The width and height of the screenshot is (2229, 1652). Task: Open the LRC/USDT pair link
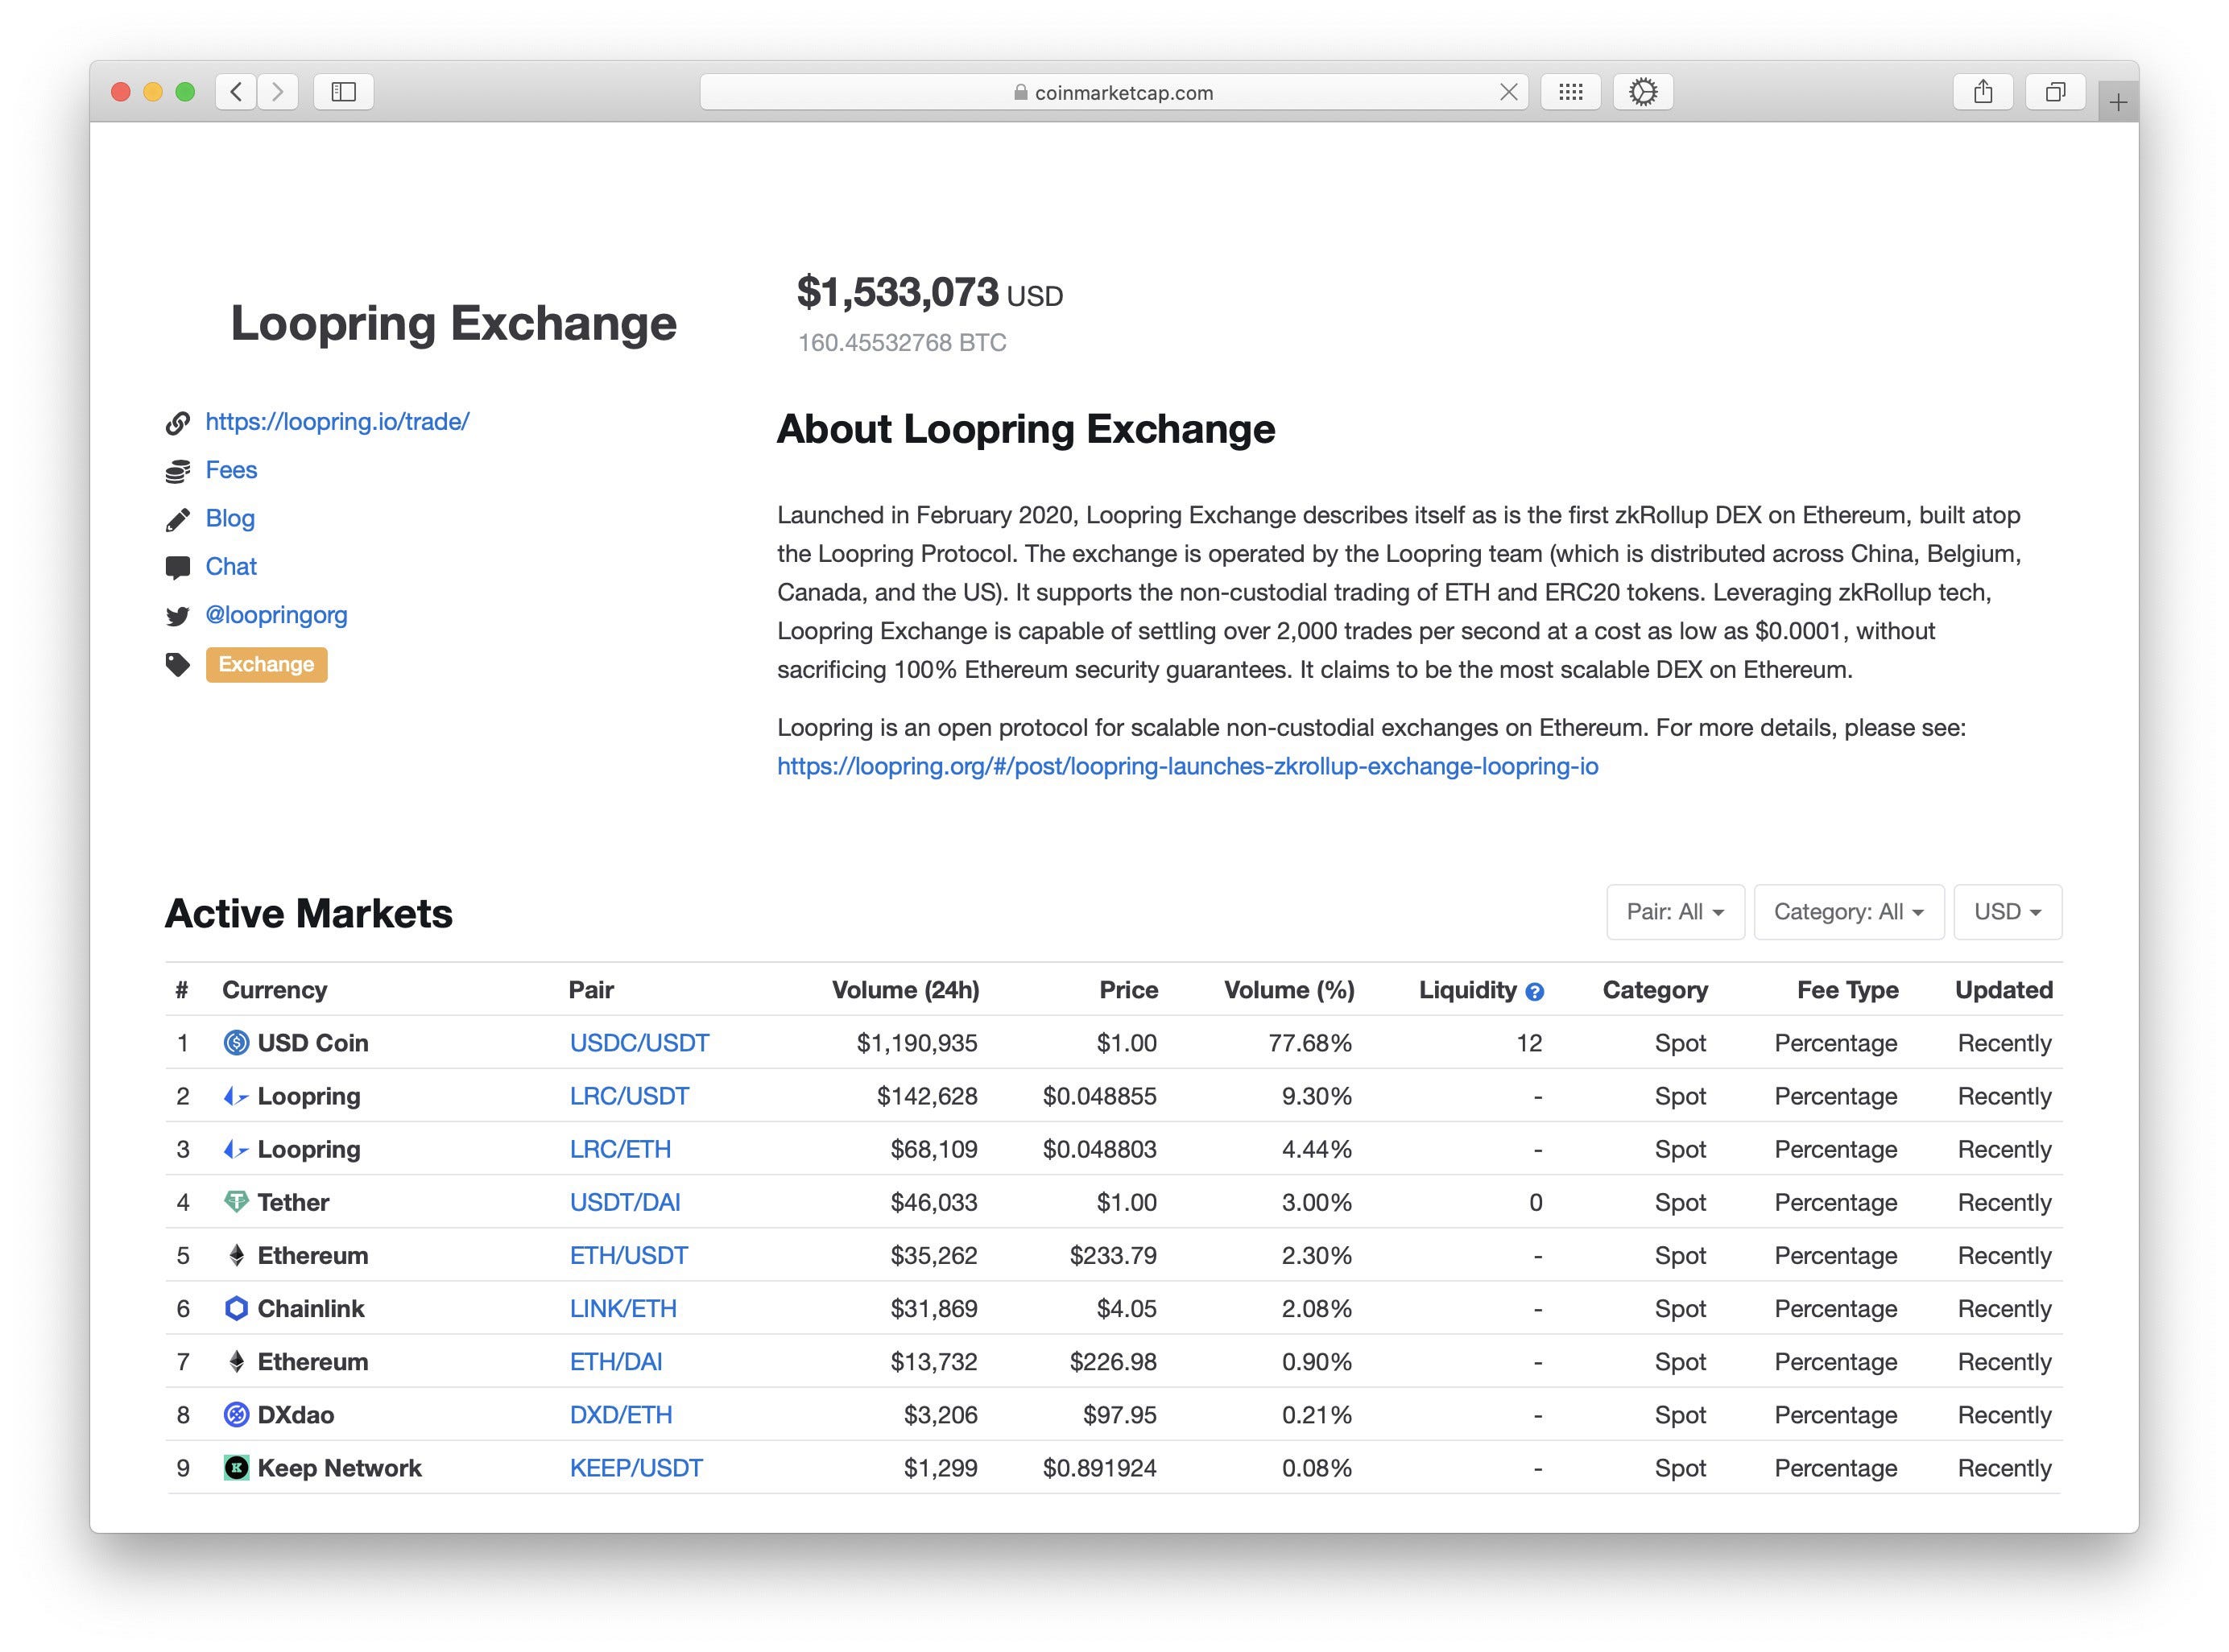629,1096
